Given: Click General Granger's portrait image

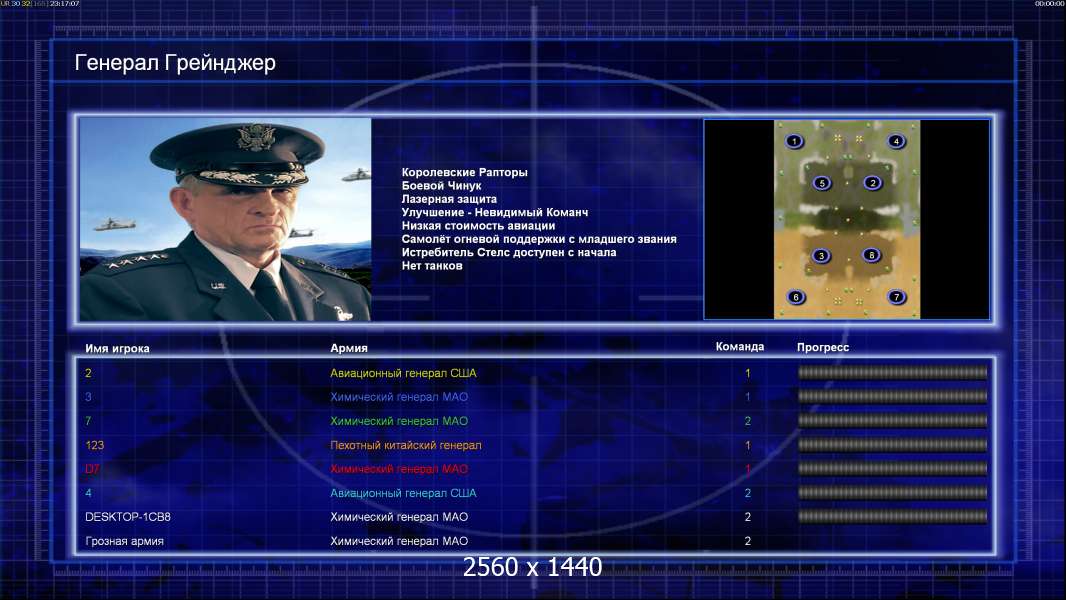Looking at the screenshot, I should (x=225, y=219).
